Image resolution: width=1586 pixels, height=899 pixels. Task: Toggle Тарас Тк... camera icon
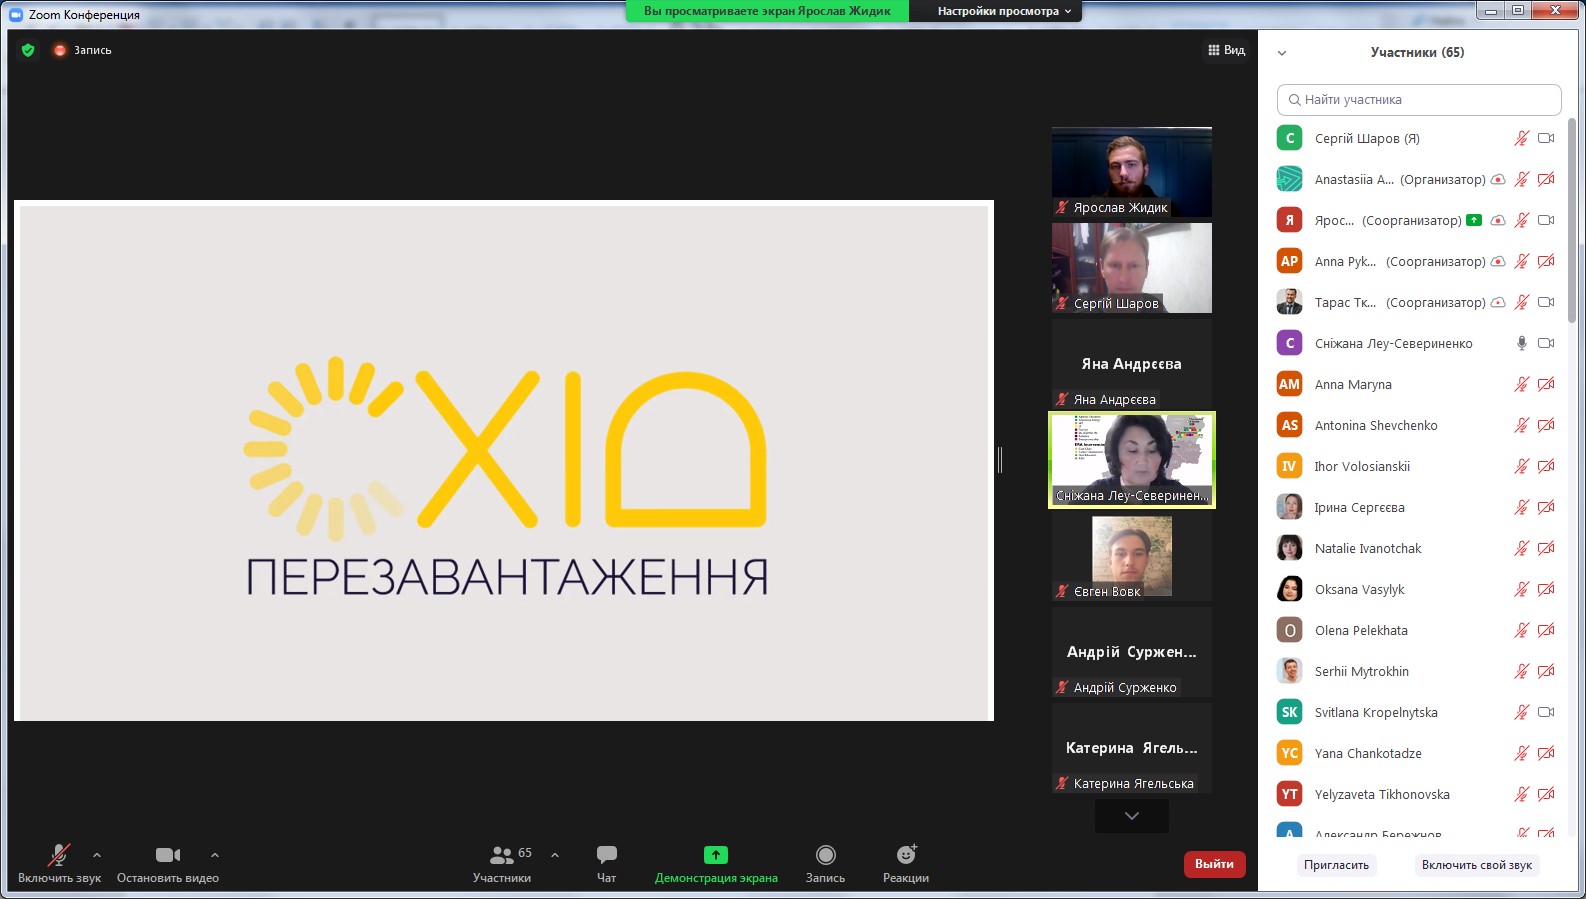1546,302
